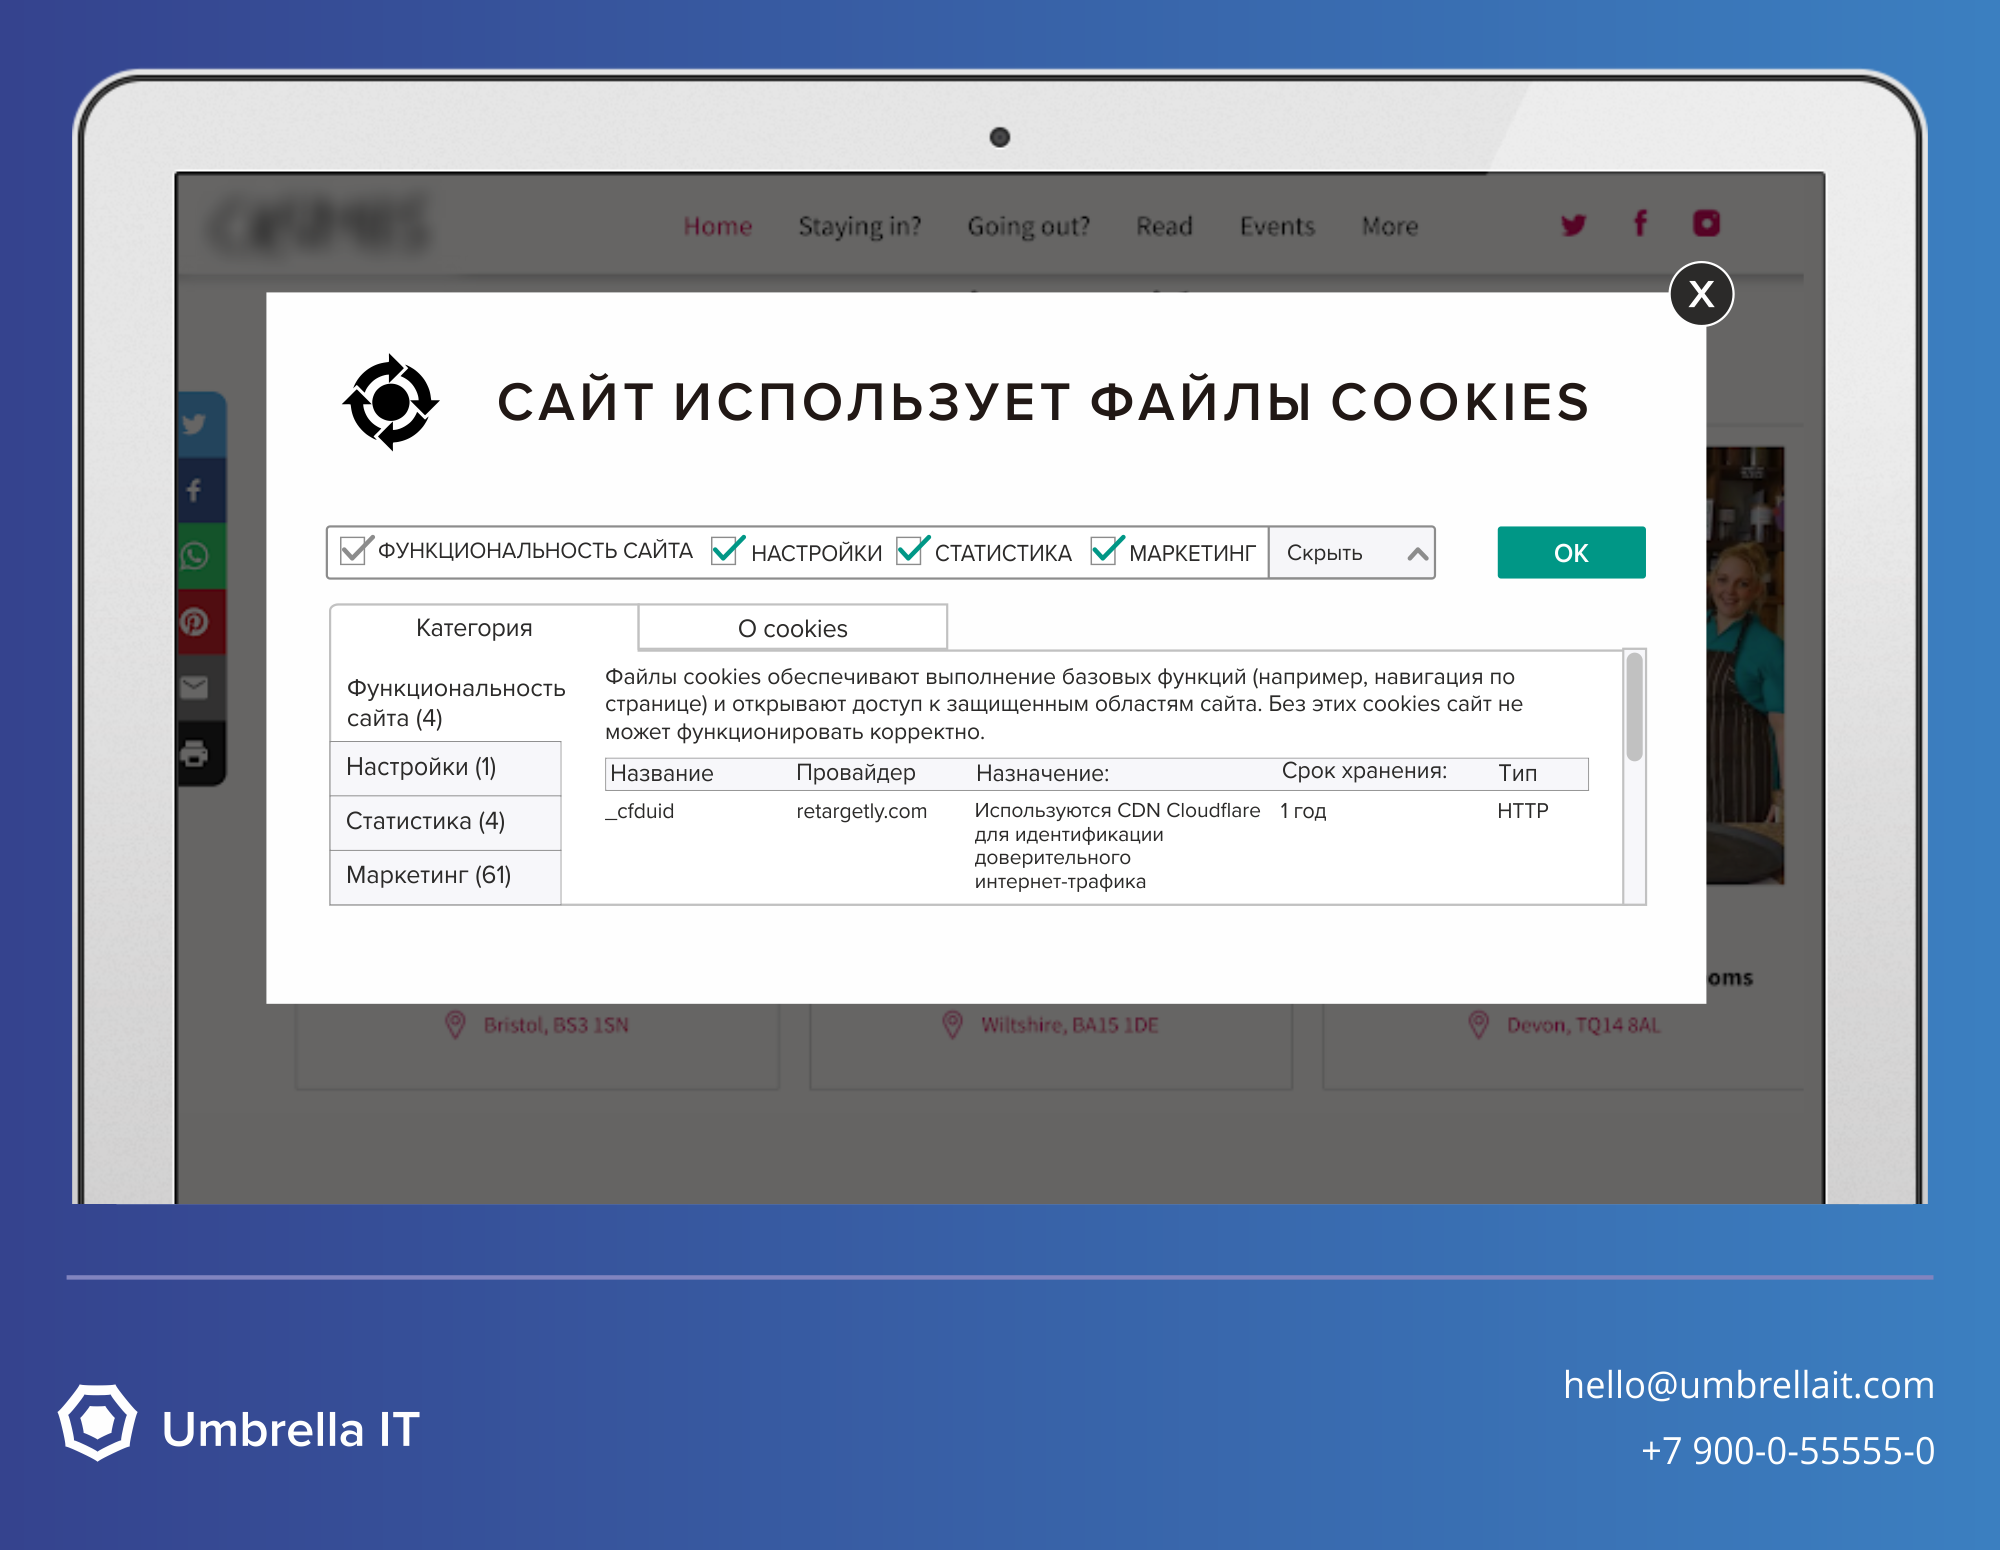Uncheck the Настройки checkbox
Viewport: 2000px width, 1550px height.
point(726,551)
